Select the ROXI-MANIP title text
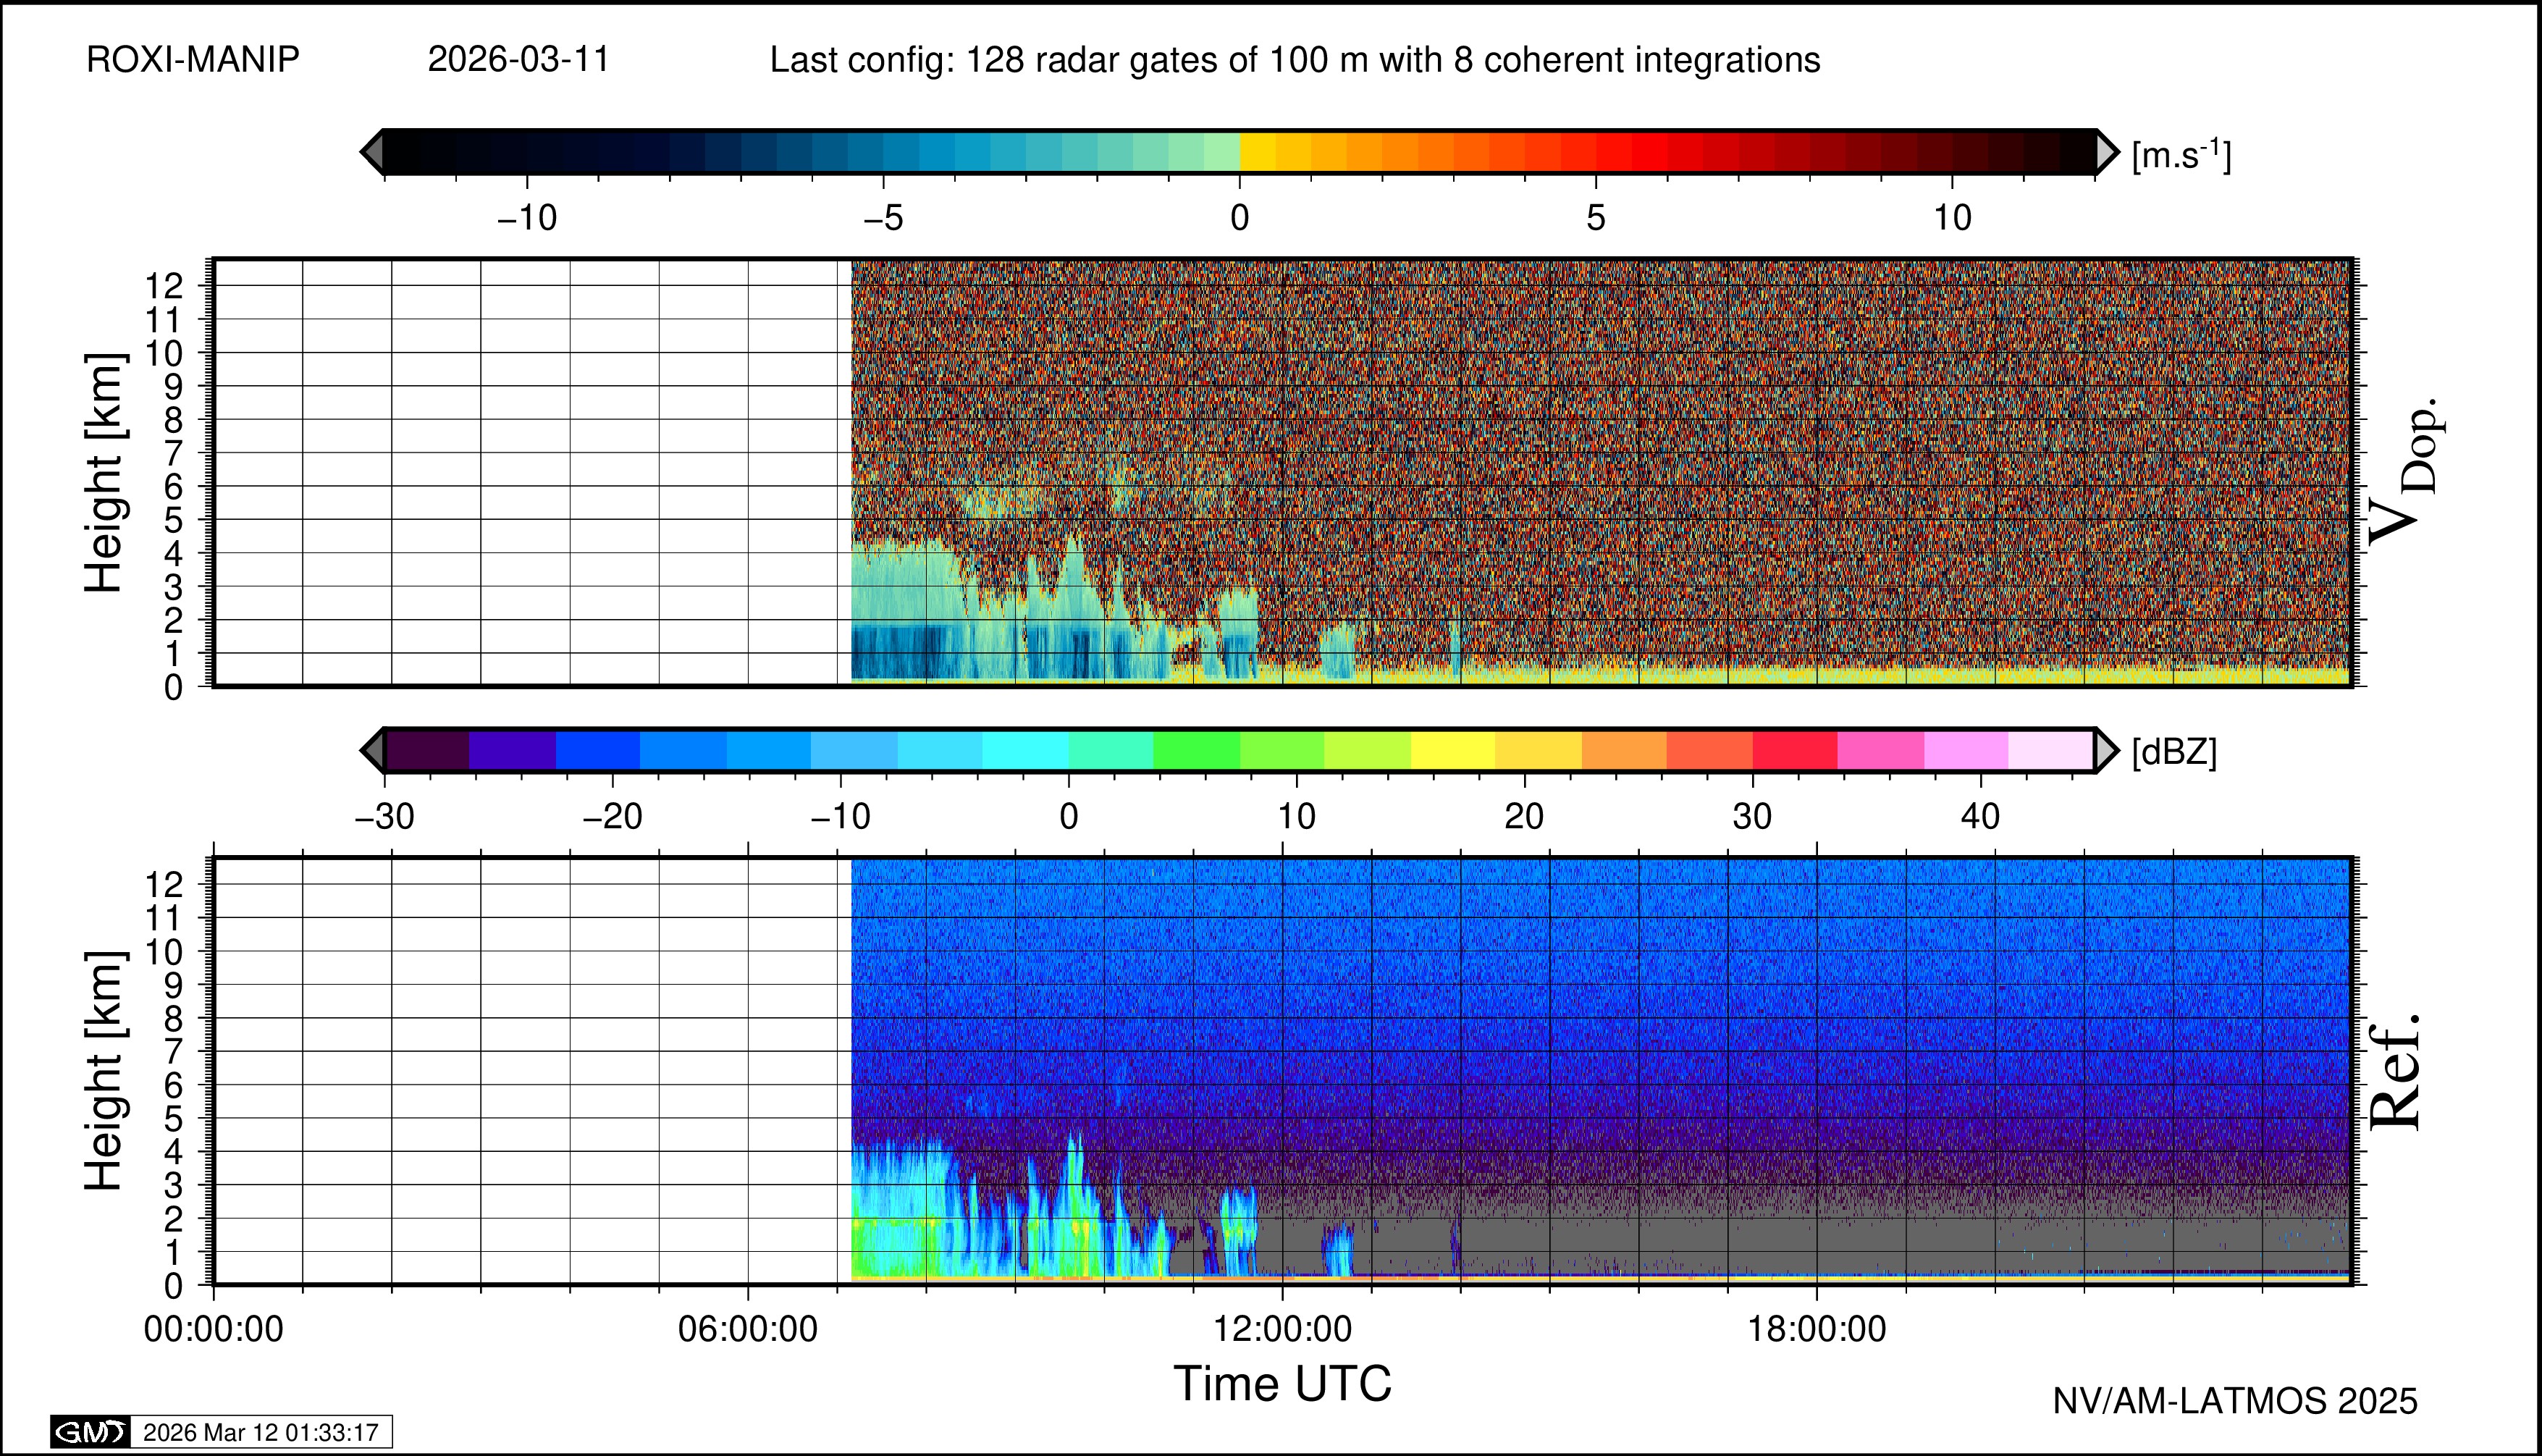The width and height of the screenshot is (2542, 1456). click(x=193, y=60)
